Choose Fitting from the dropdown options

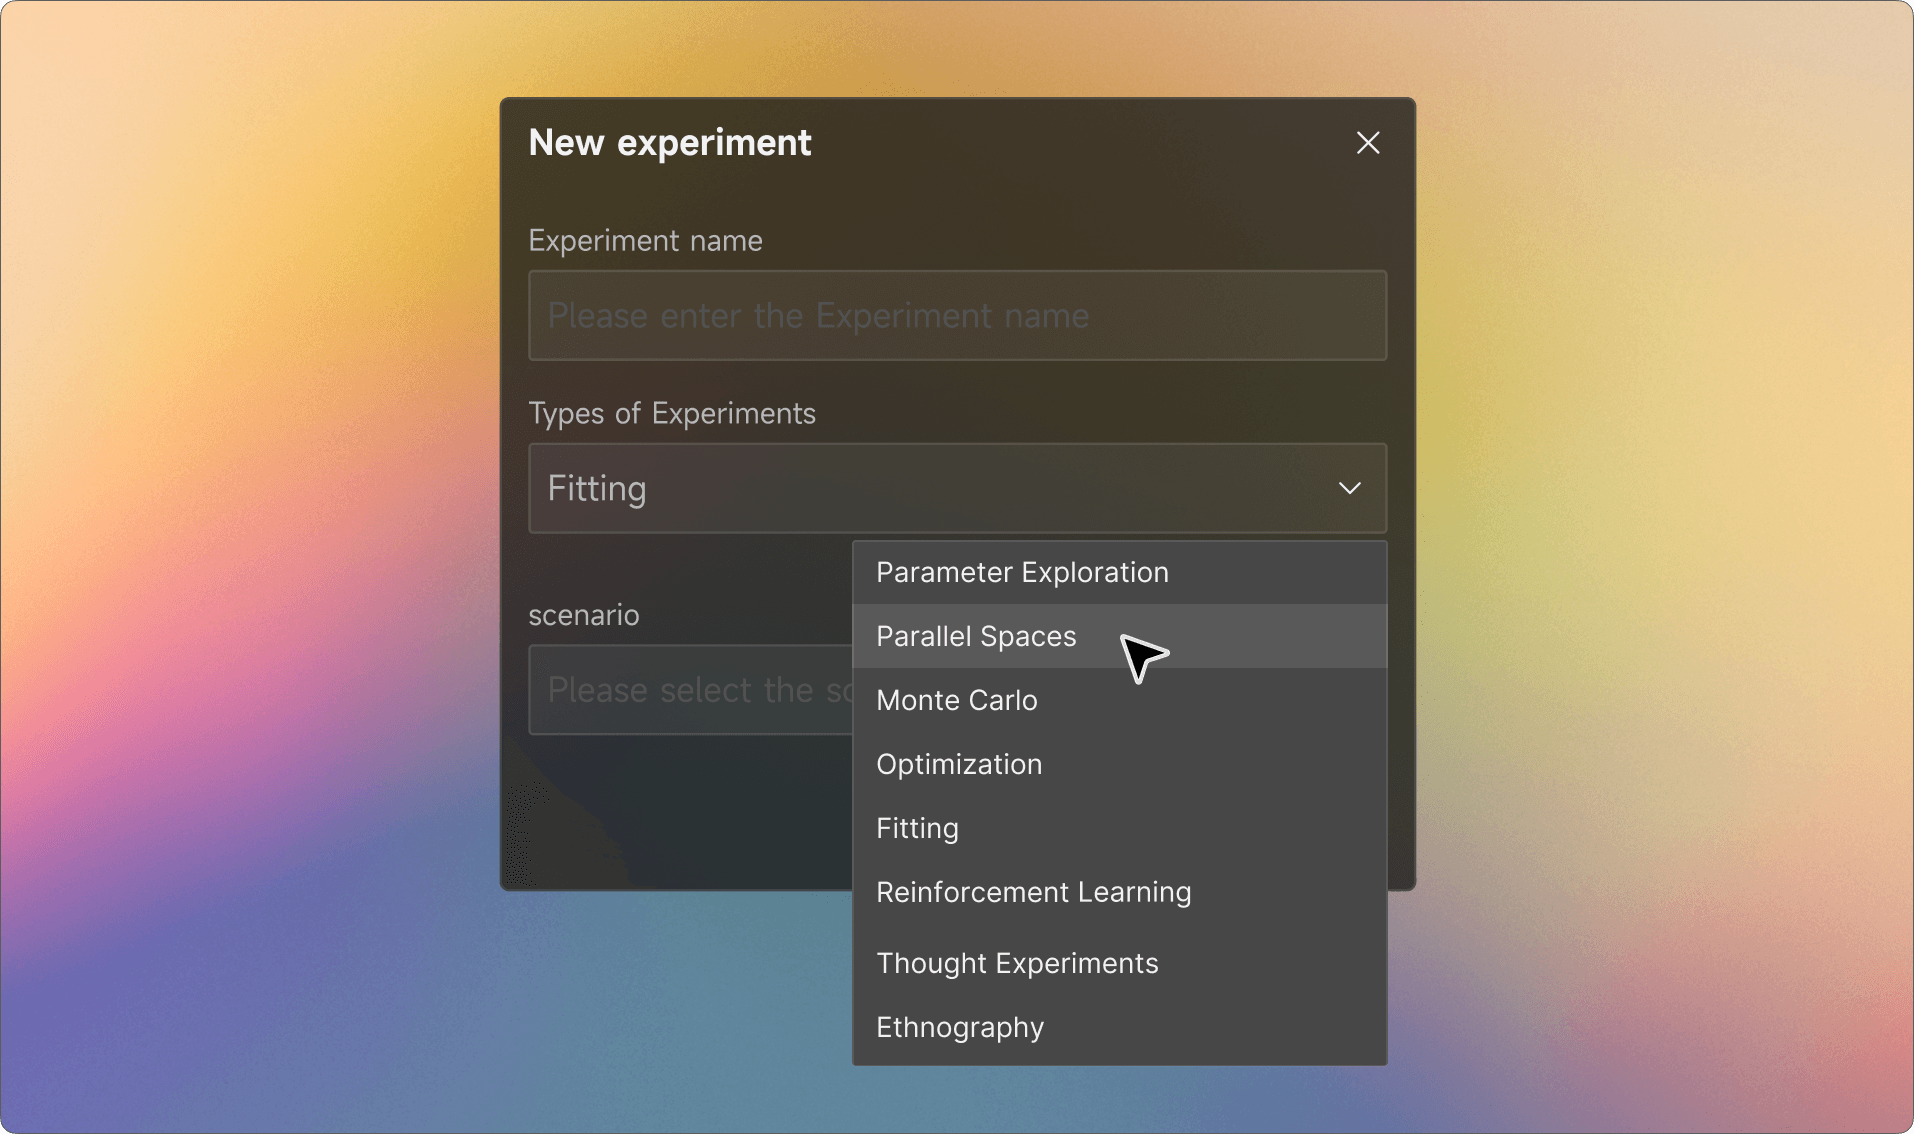tap(917, 829)
